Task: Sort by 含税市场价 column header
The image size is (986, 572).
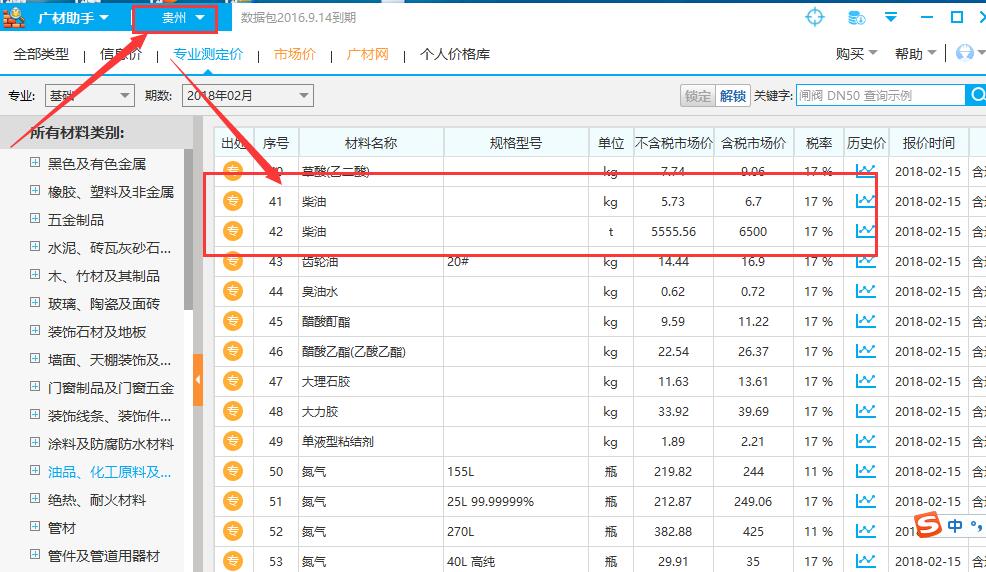Action: (753, 143)
